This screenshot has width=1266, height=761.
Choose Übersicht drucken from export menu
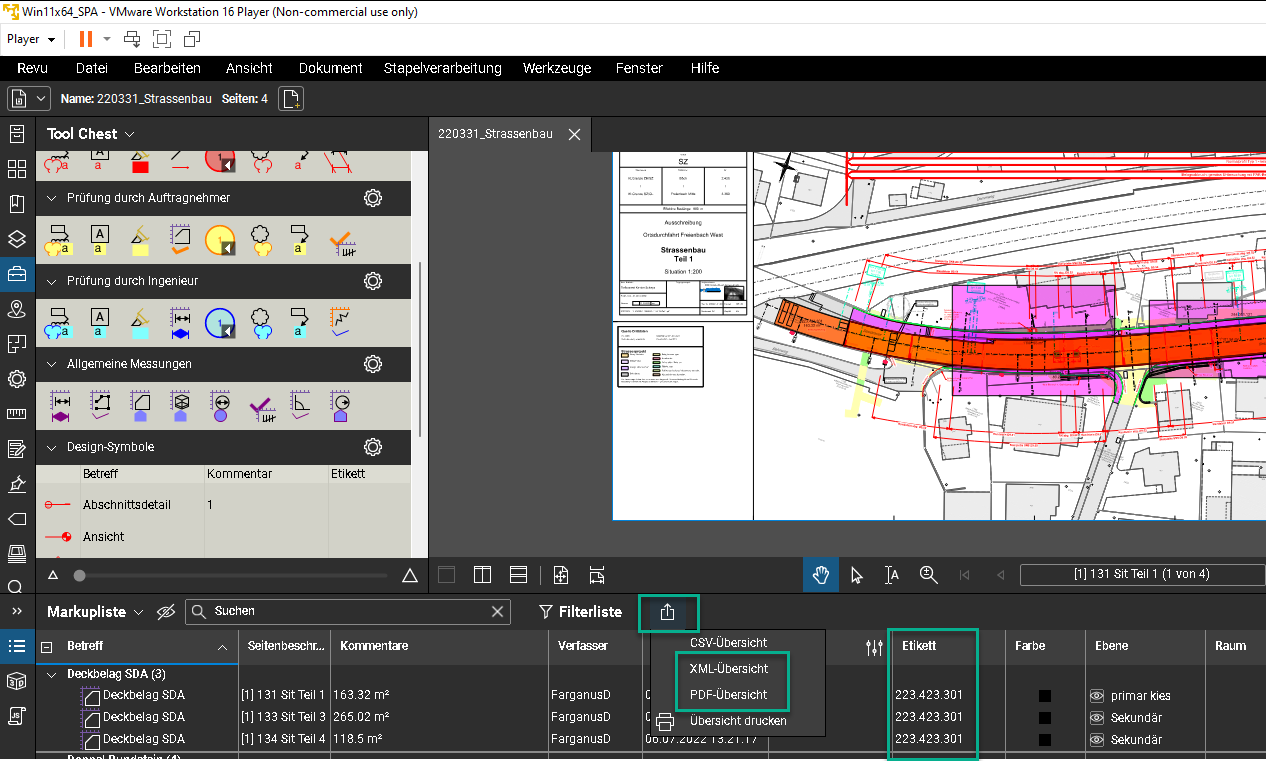pyautogui.click(x=737, y=721)
